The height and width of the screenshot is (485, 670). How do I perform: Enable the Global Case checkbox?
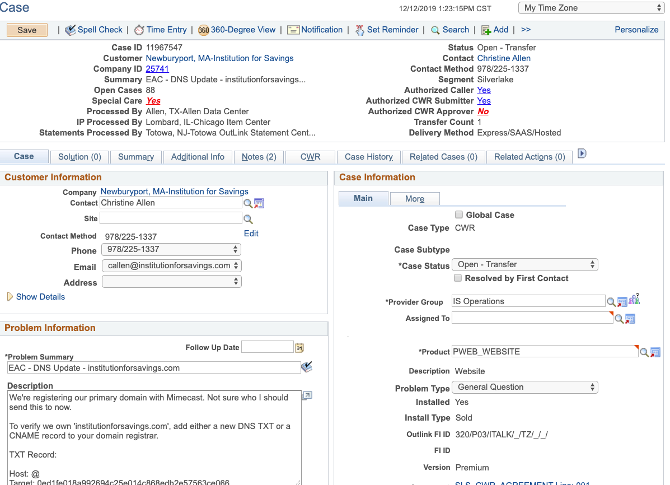[458, 215]
